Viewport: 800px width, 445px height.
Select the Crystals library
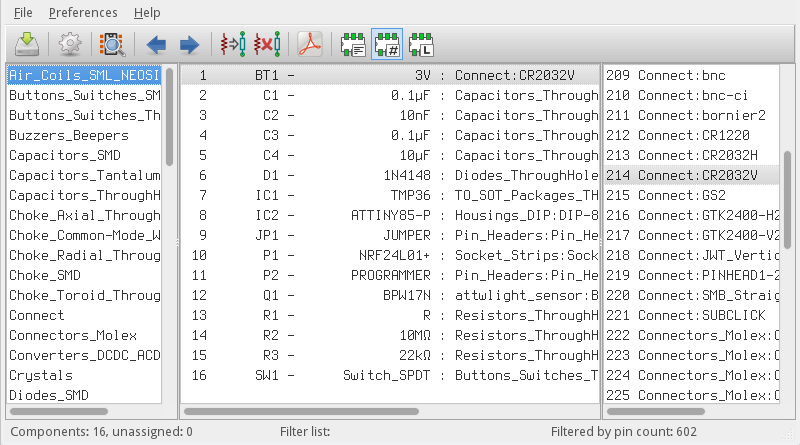tap(84, 376)
